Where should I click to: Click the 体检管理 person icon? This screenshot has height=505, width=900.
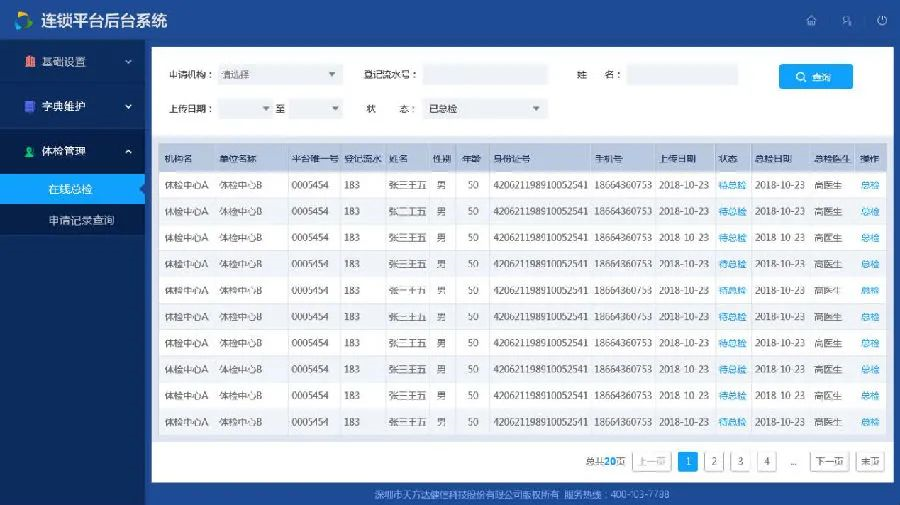pyautogui.click(x=30, y=151)
